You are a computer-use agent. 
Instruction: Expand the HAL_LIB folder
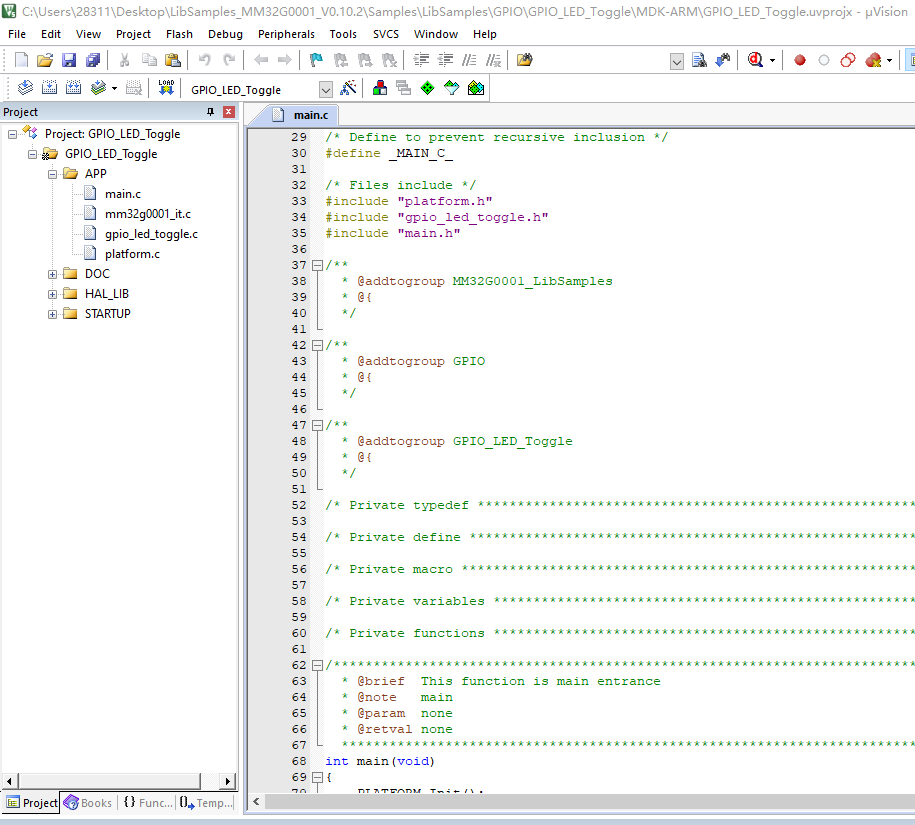[x=52, y=294]
